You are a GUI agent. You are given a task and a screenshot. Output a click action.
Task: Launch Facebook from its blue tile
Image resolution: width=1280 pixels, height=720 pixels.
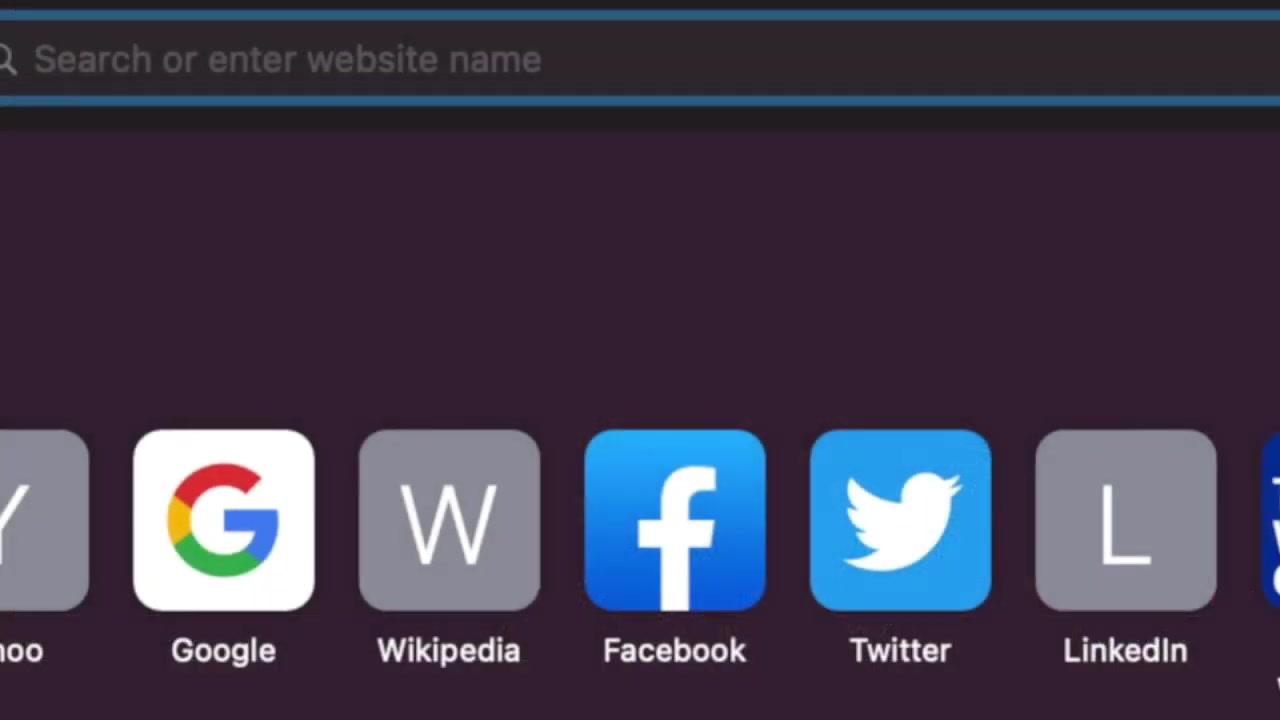tap(675, 520)
